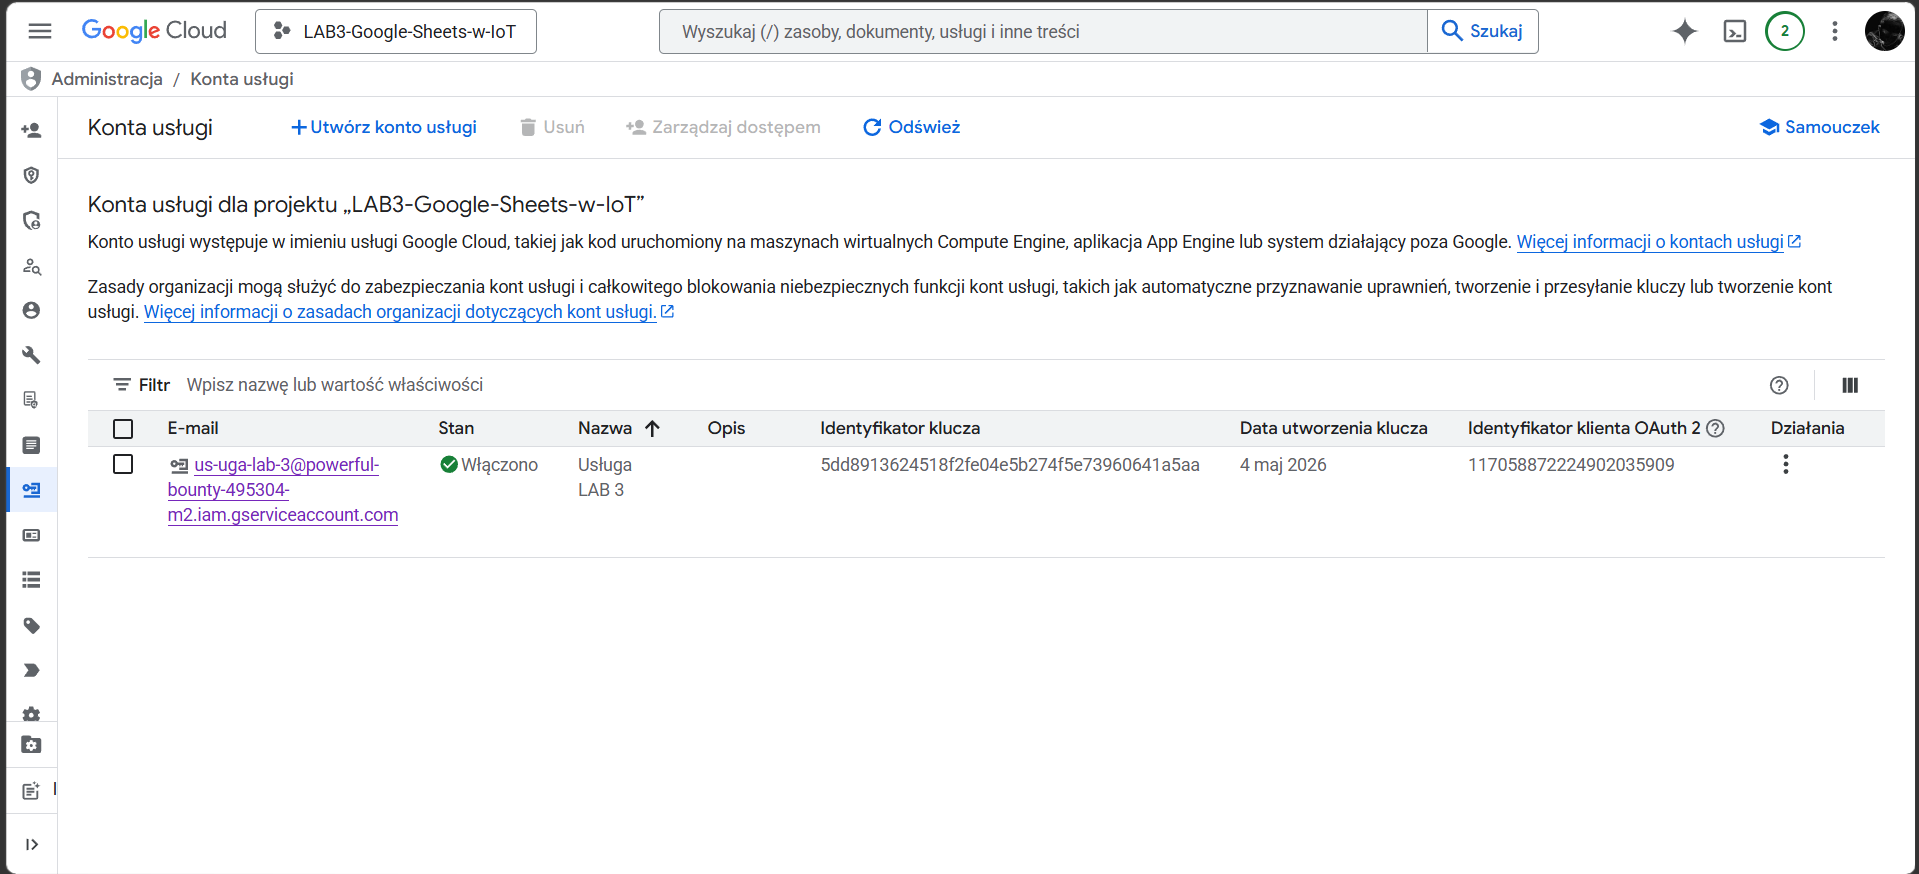Click the Stan column header
The image size is (1919, 874).
[x=456, y=428]
